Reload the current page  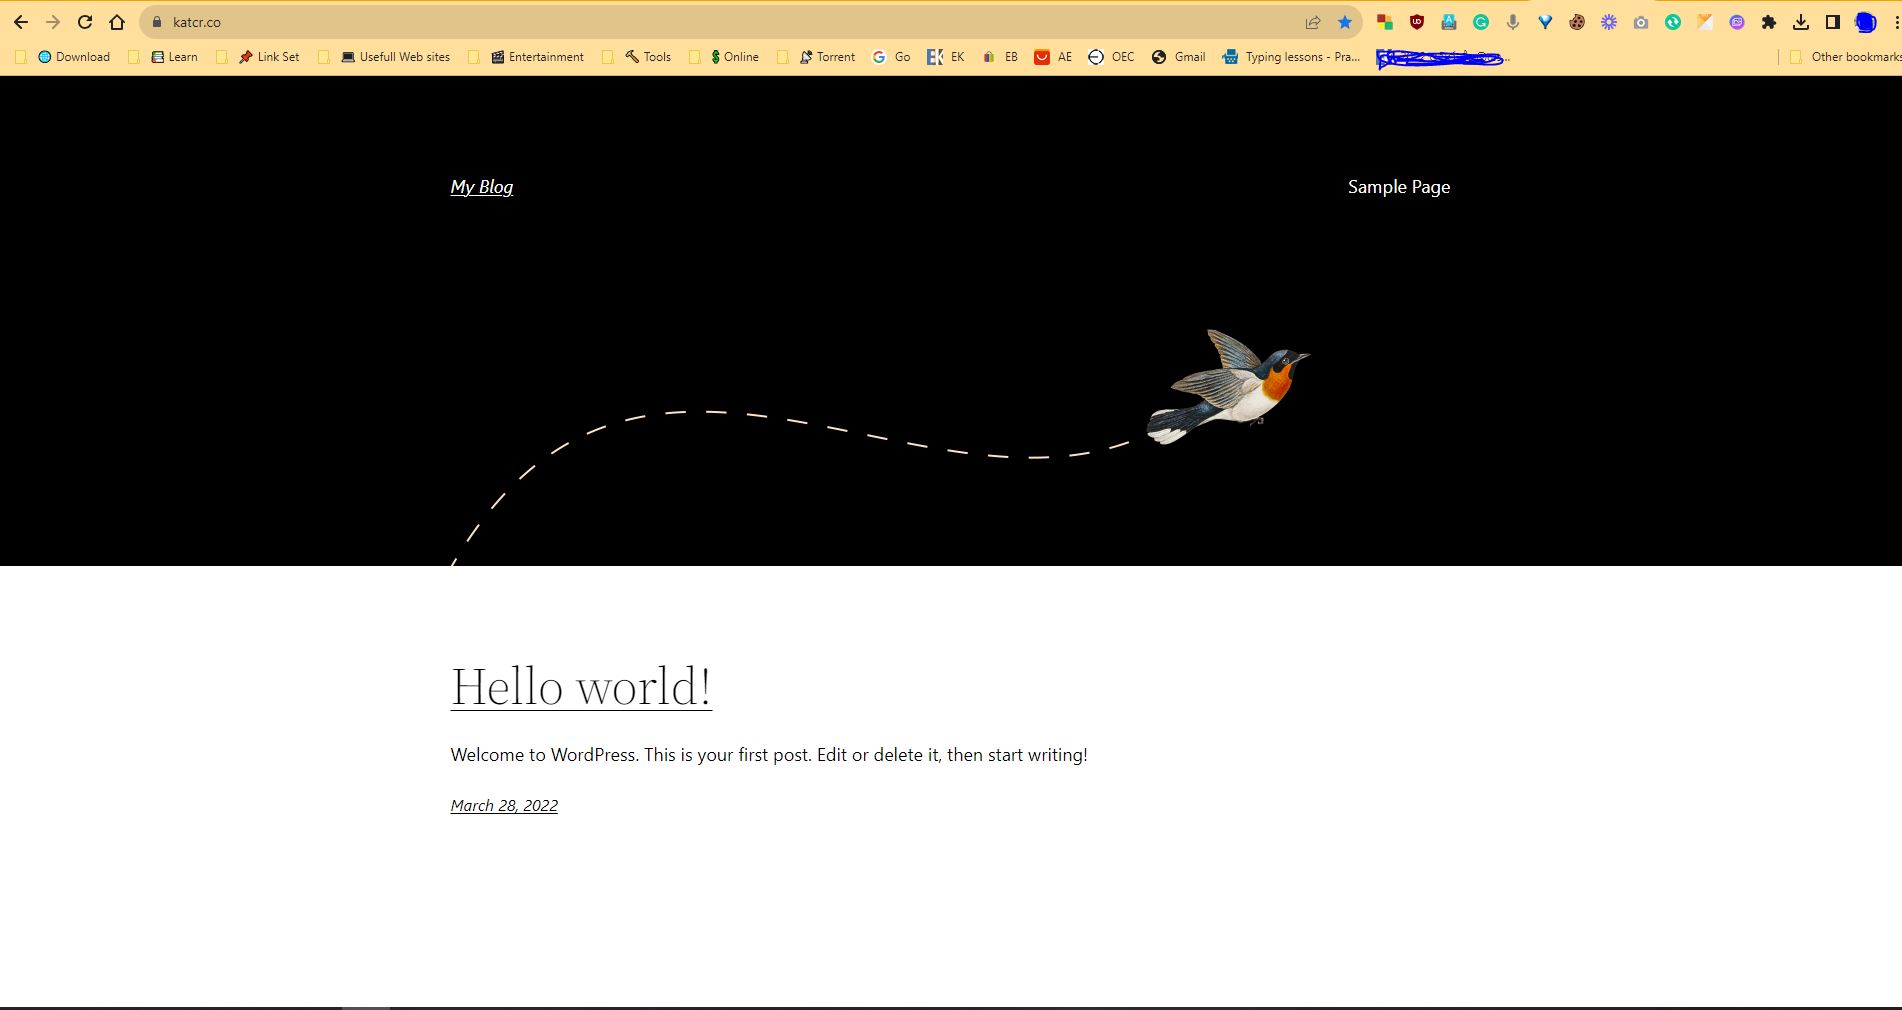[x=85, y=22]
